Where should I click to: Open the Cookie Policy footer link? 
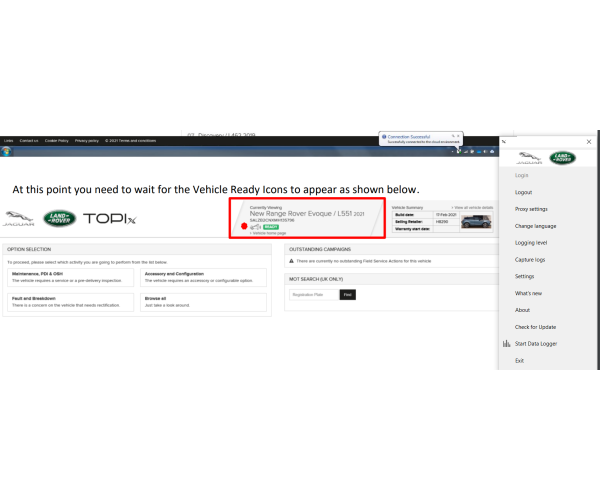[57, 141]
